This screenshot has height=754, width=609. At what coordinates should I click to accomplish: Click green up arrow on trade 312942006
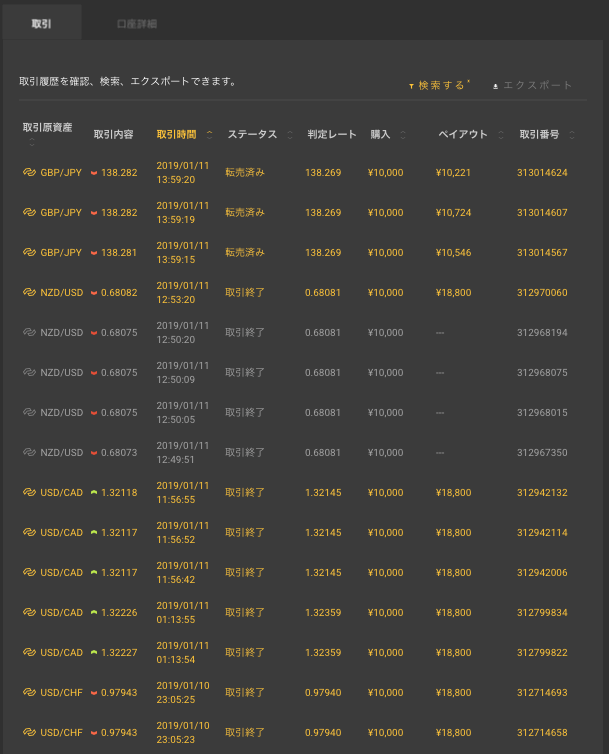pos(94,572)
